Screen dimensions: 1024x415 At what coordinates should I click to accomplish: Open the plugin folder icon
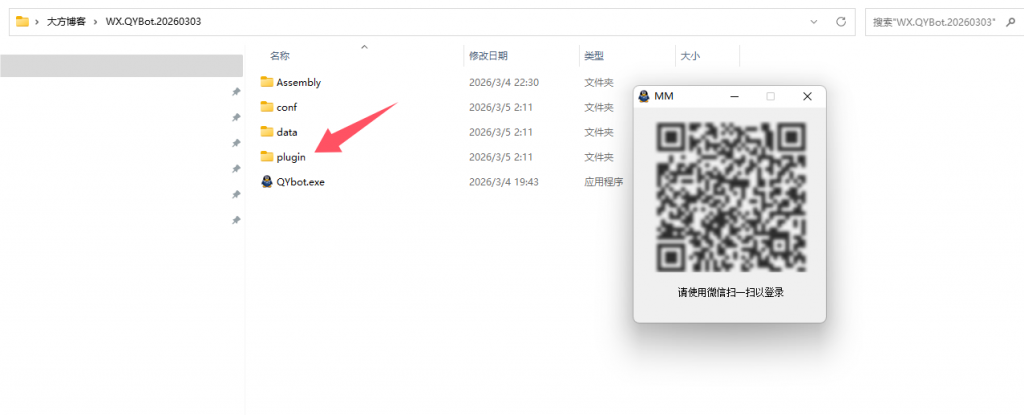pos(266,156)
